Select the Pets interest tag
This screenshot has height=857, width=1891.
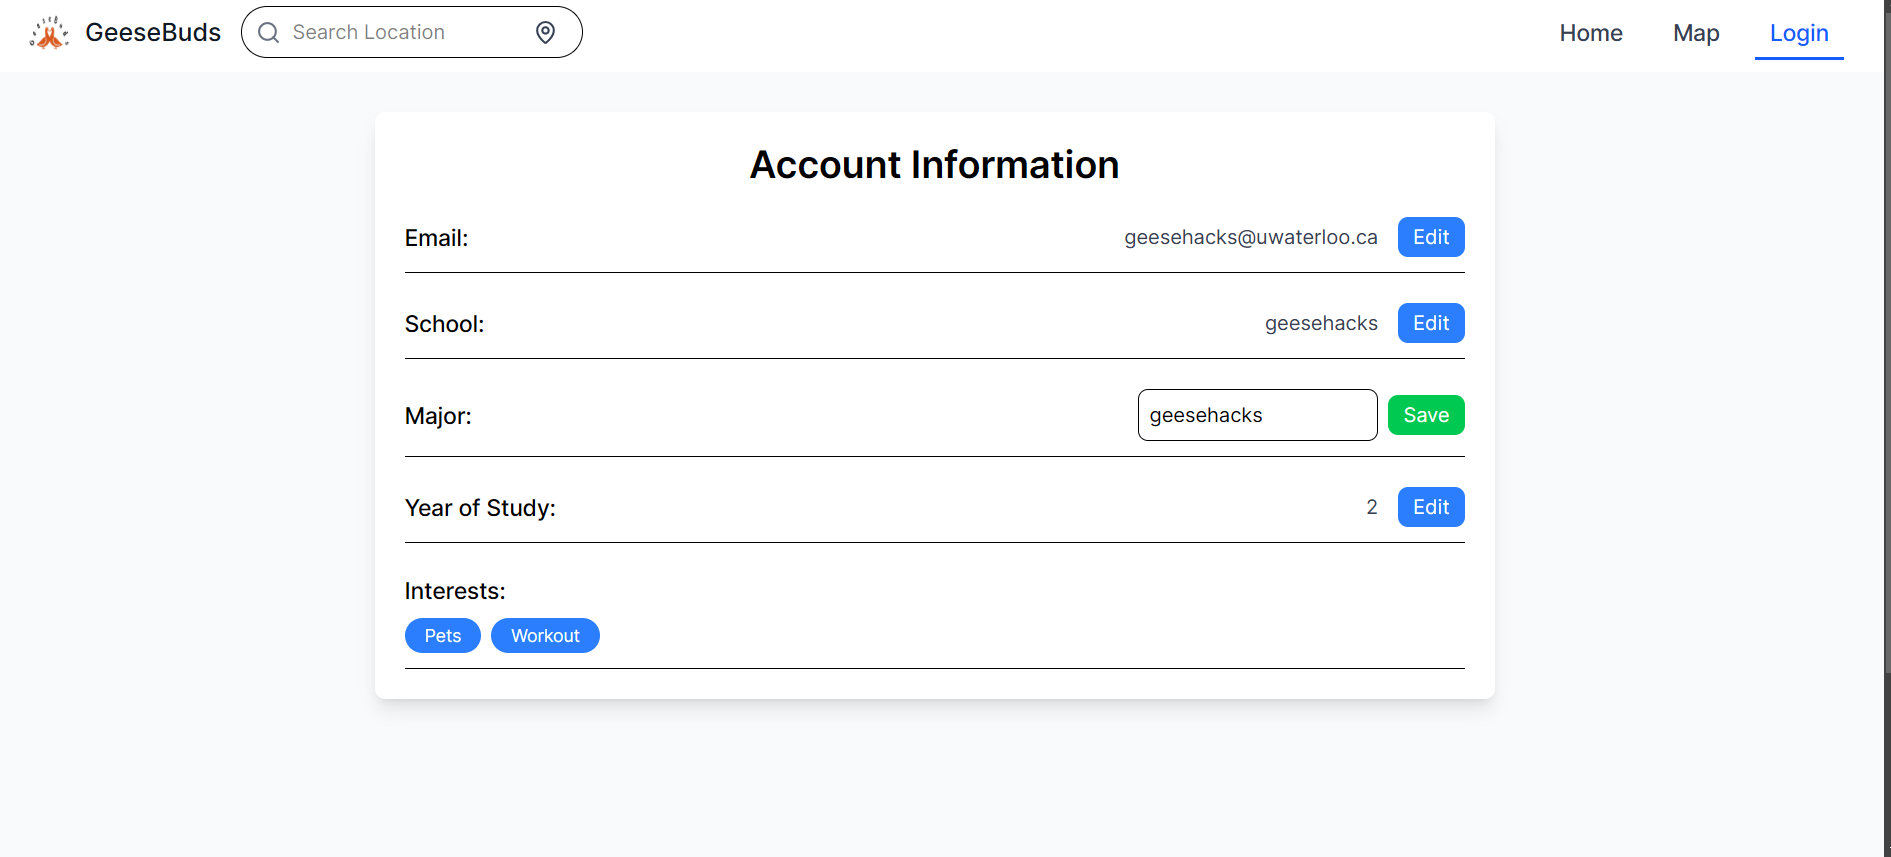tap(442, 636)
